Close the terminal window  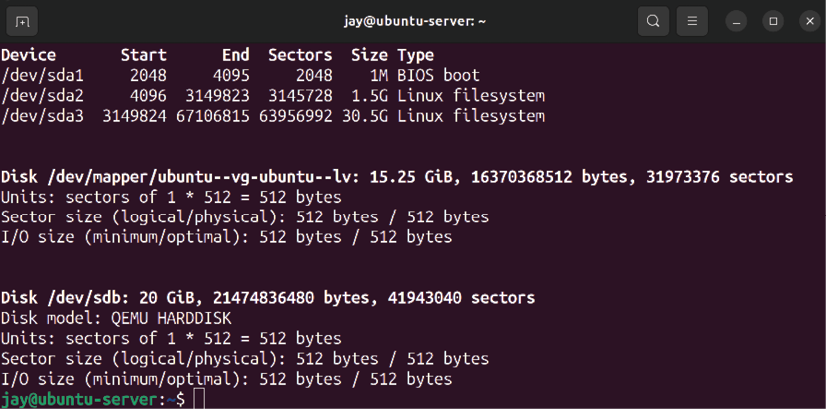pyautogui.click(x=810, y=22)
